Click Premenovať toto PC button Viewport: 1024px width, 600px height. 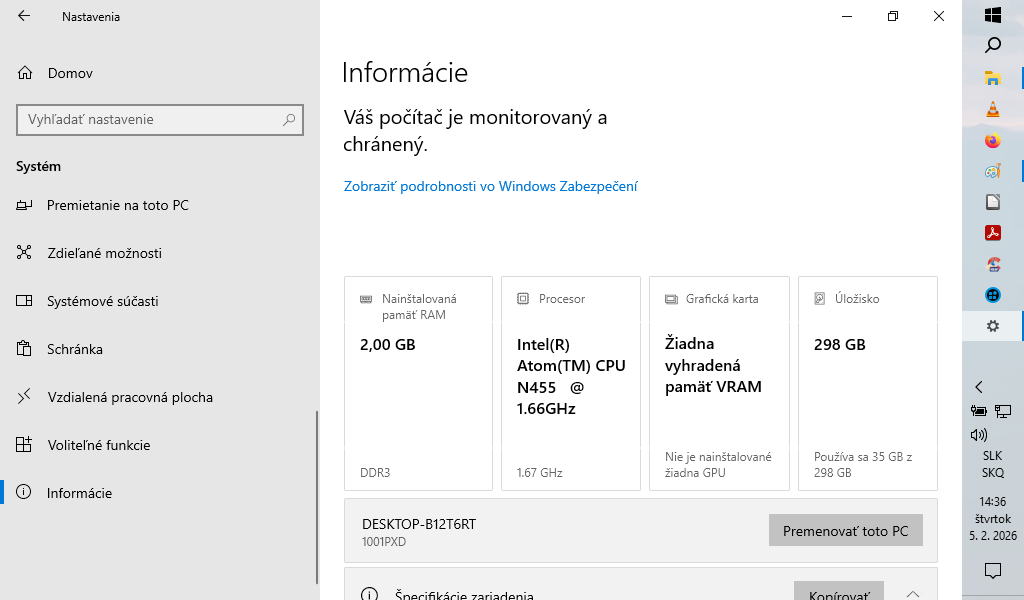[845, 531]
